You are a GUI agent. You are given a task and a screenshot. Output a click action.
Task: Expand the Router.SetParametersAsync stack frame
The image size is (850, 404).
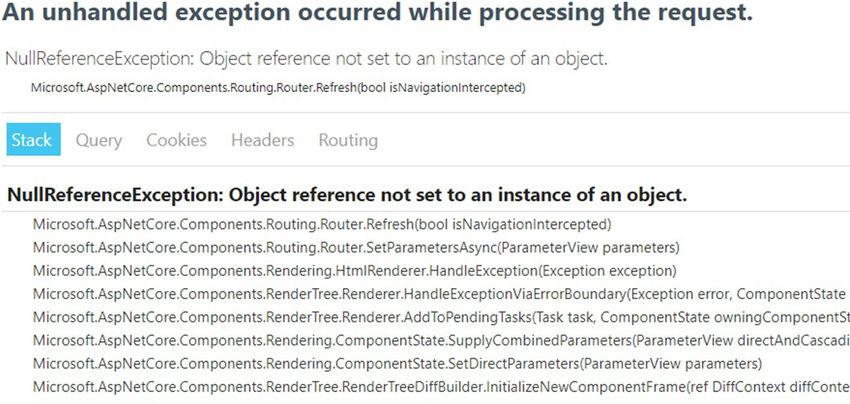pos(356,248)
